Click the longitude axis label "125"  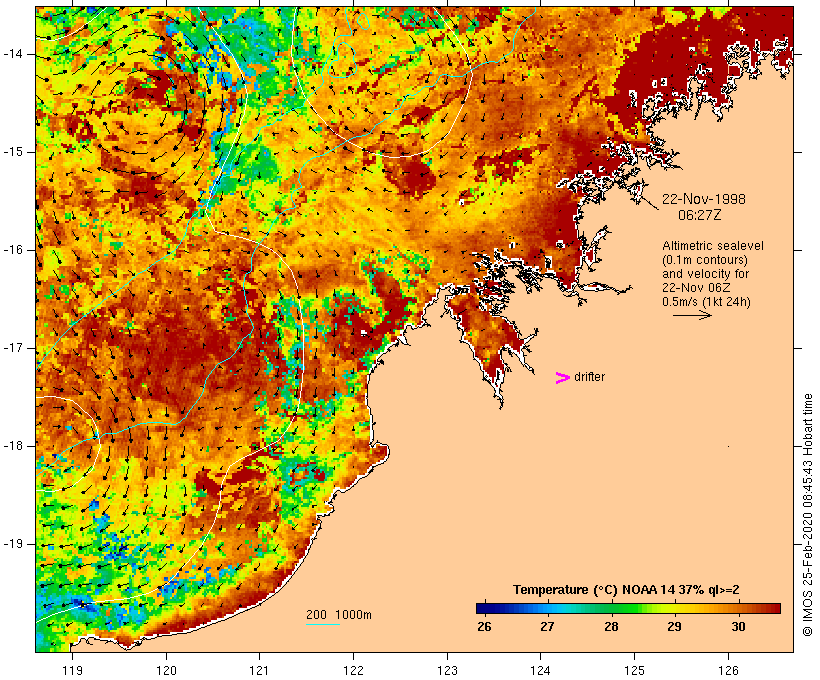(635, 670)
